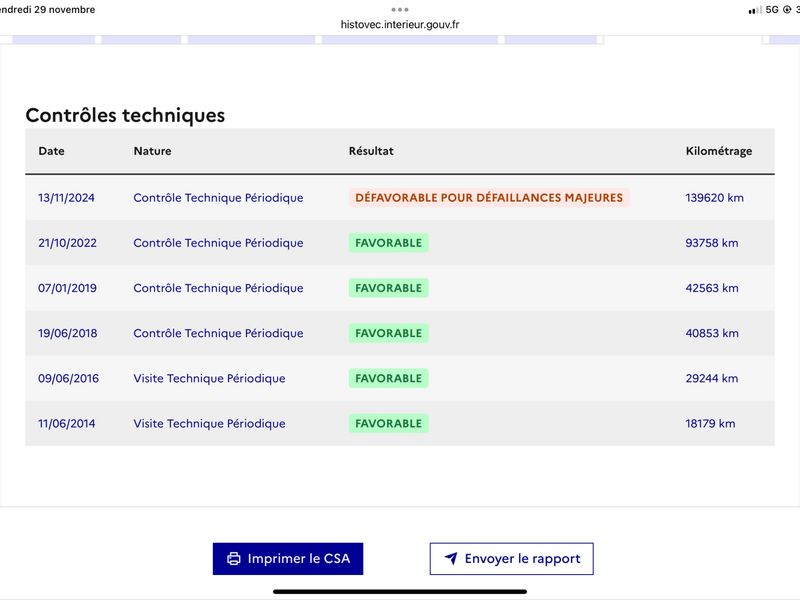Click Visite Technique Périodique in the 09/06/2016 row
Viewport: 800px width, 600px height.
(x=209, y=379)
